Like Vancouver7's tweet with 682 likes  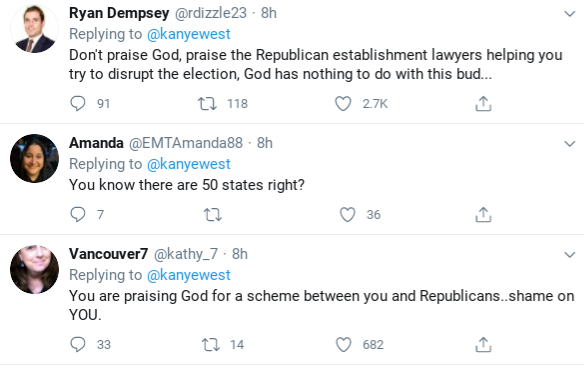(343, 344)
